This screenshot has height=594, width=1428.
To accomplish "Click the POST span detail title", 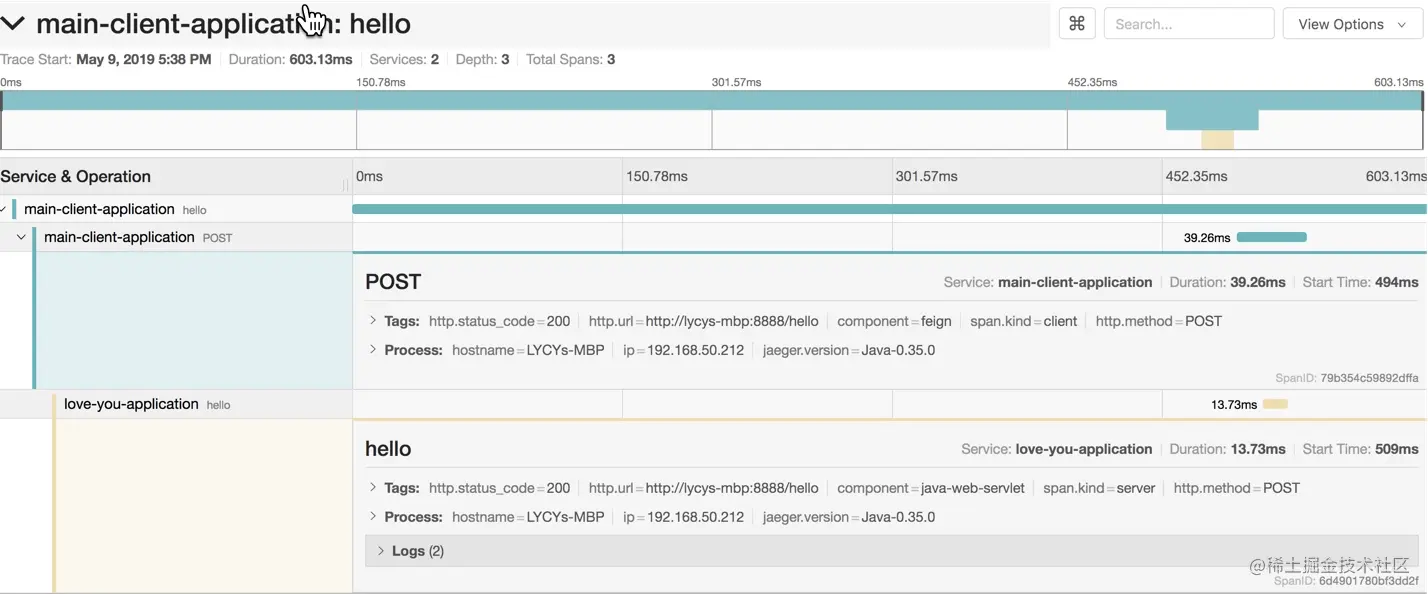I will tap(393, 282).
